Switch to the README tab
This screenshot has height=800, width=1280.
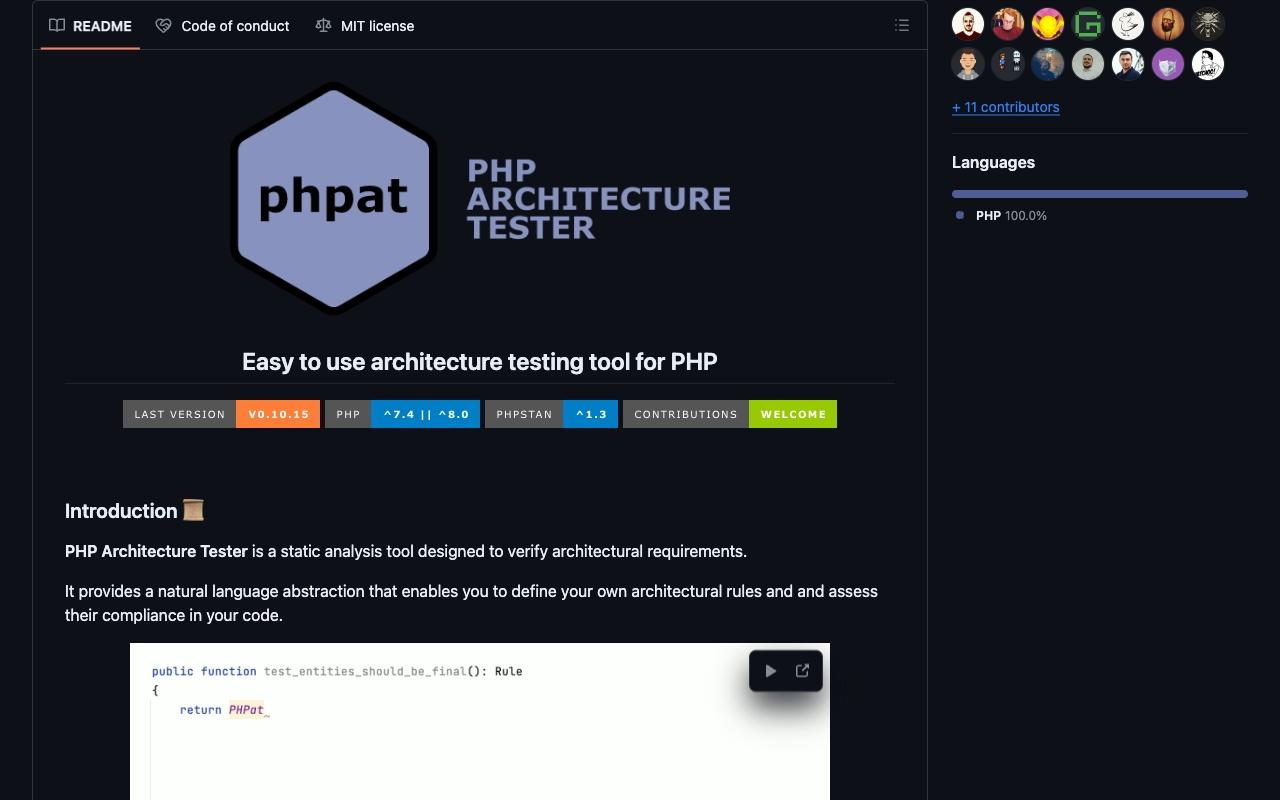point(90,26)
